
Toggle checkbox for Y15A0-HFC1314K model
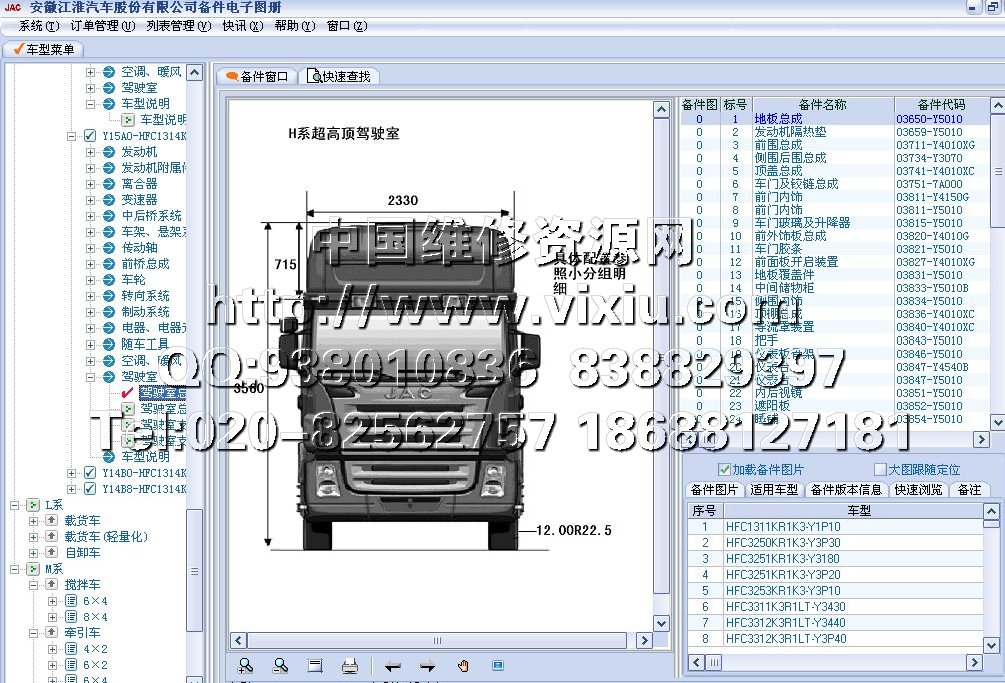pos(90,136)
